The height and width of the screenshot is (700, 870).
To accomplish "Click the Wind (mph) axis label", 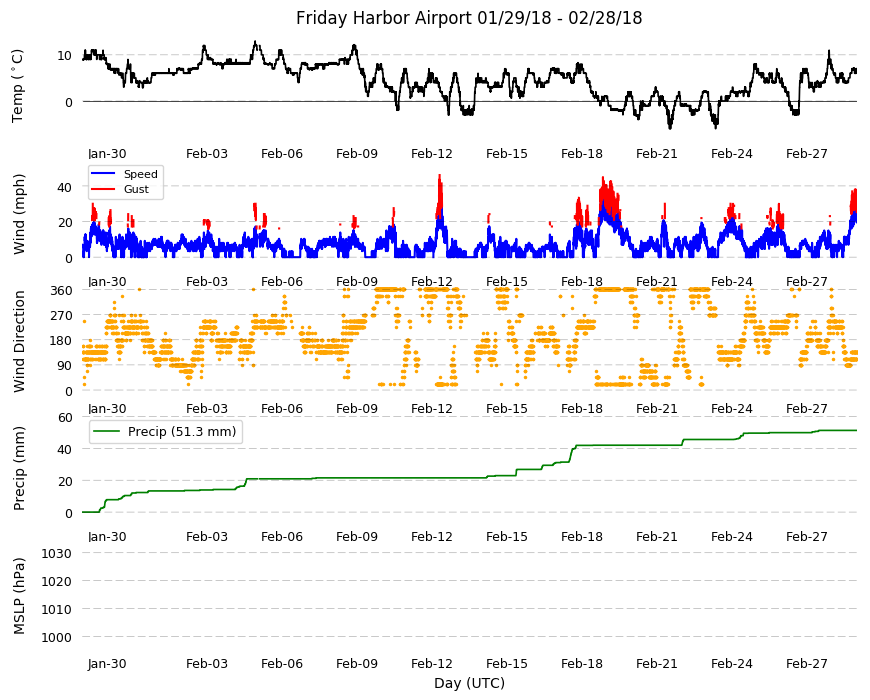I will 19,215.
